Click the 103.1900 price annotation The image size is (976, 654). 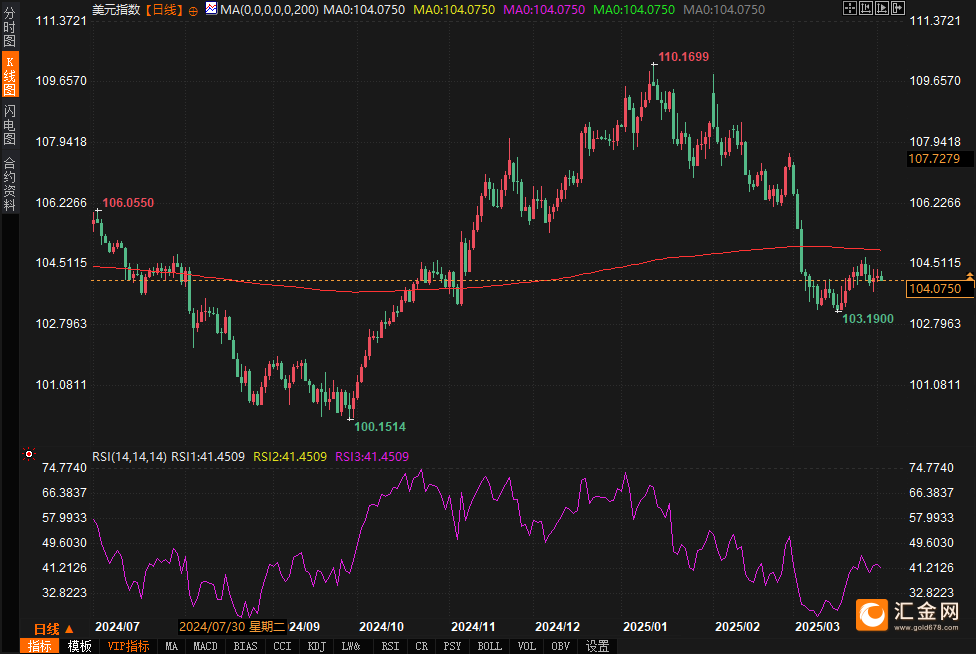coord(868,319)
